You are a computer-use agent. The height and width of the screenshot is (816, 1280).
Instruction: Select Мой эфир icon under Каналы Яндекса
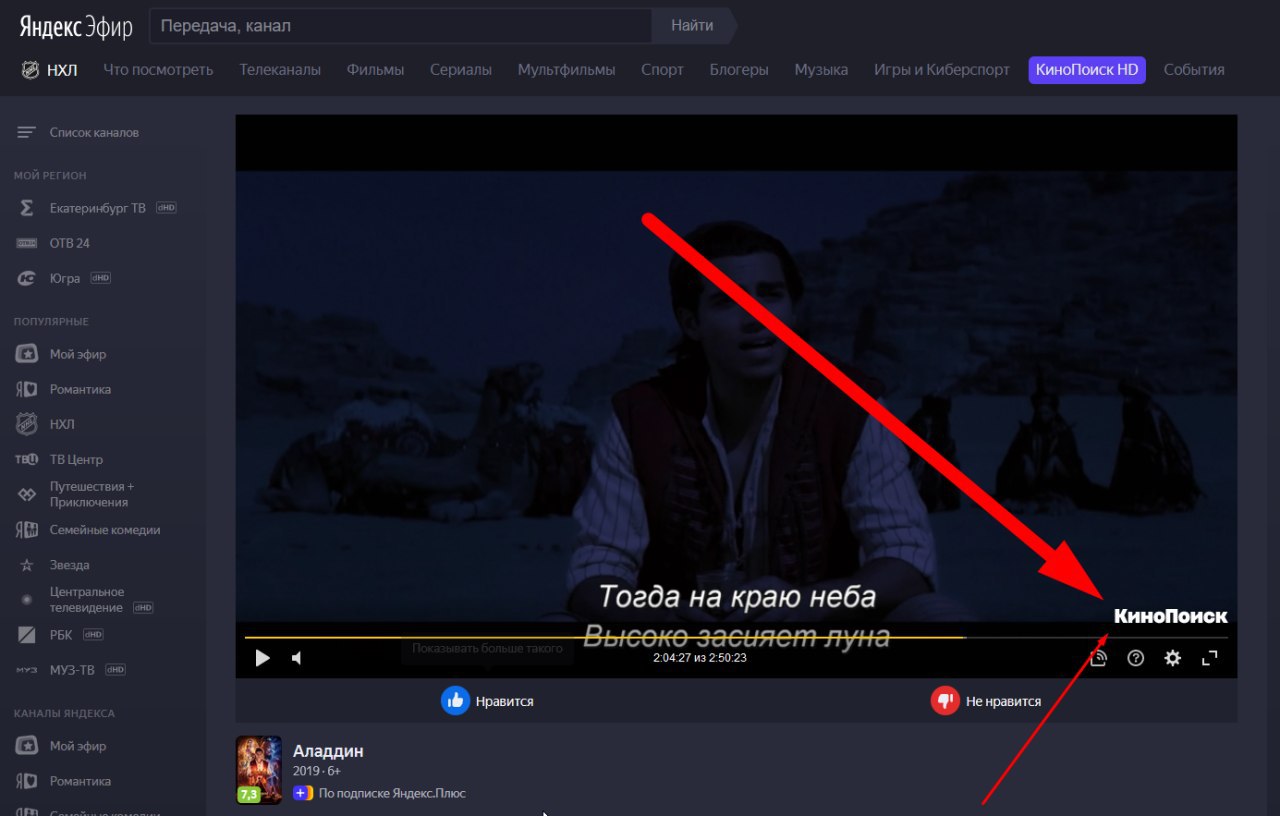(27, 746)
